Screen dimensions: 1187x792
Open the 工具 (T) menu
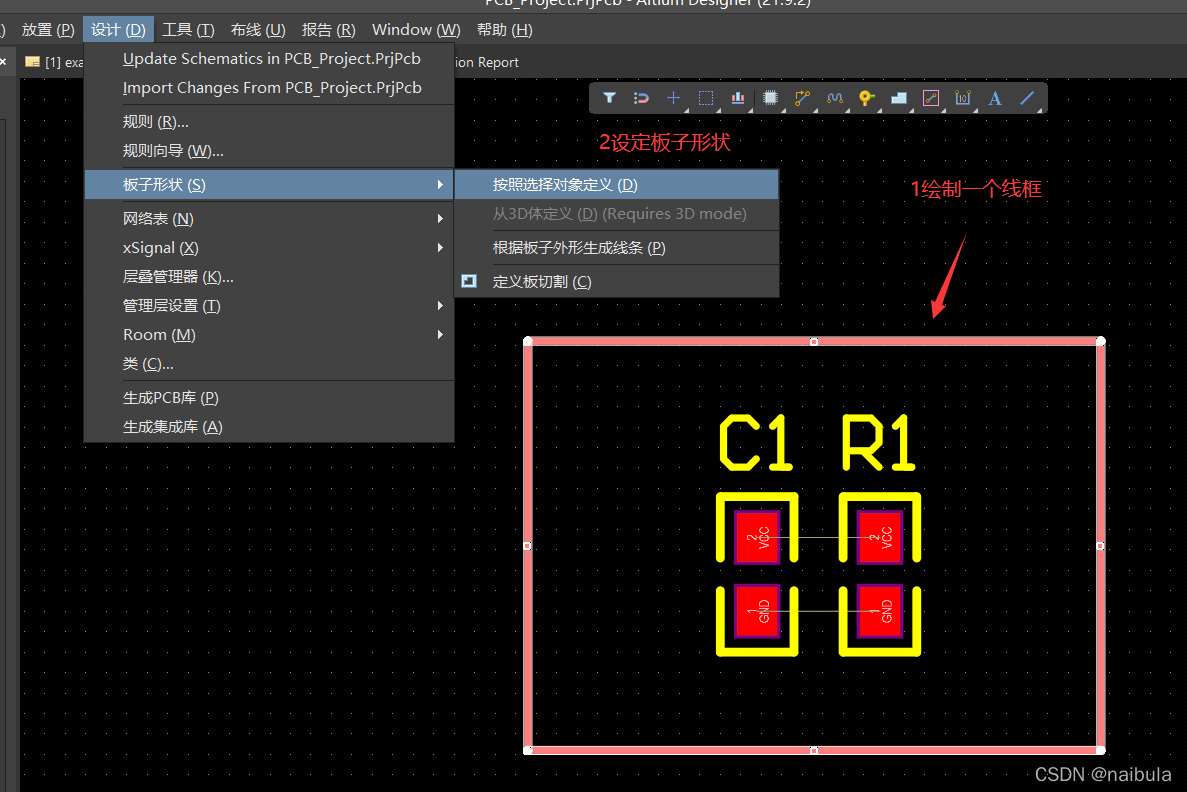pyautogui.click(x=188, y=30)
